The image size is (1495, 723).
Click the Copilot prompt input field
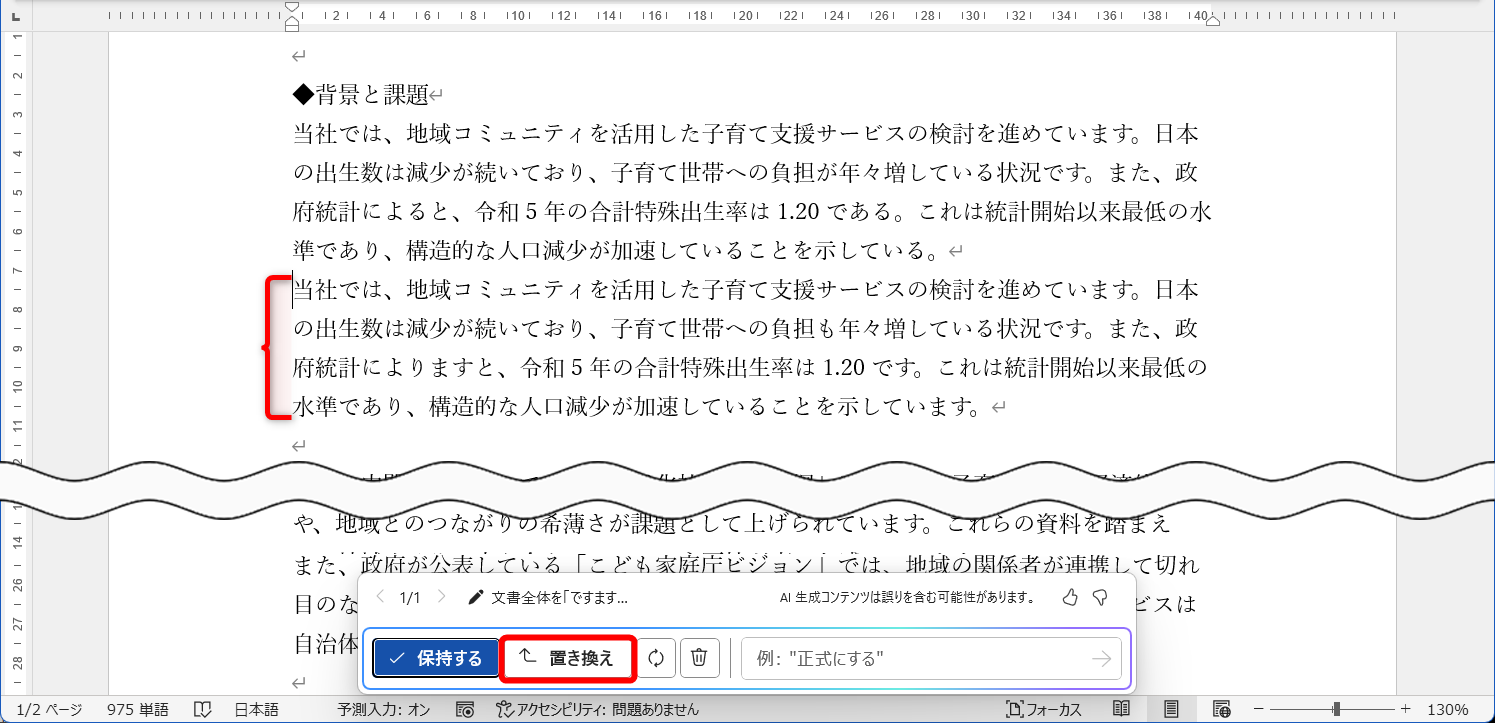click(920, 657)
